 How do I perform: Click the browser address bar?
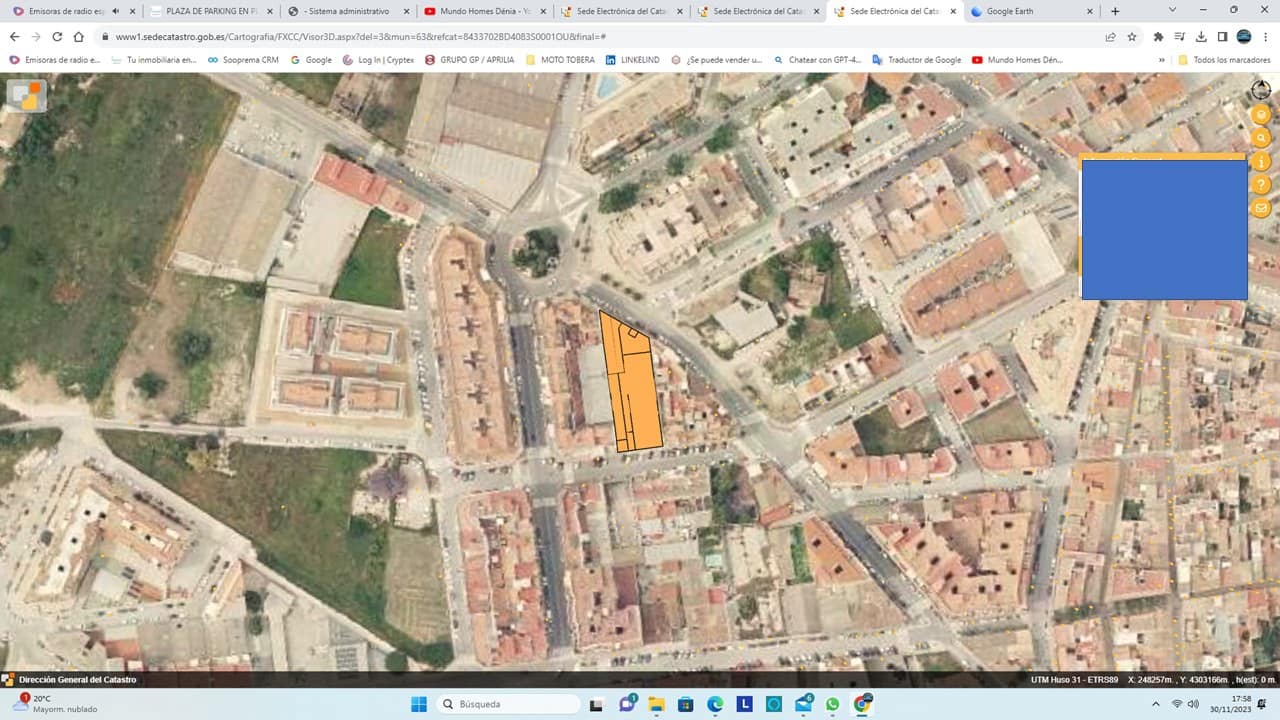[x=400, y=36]
